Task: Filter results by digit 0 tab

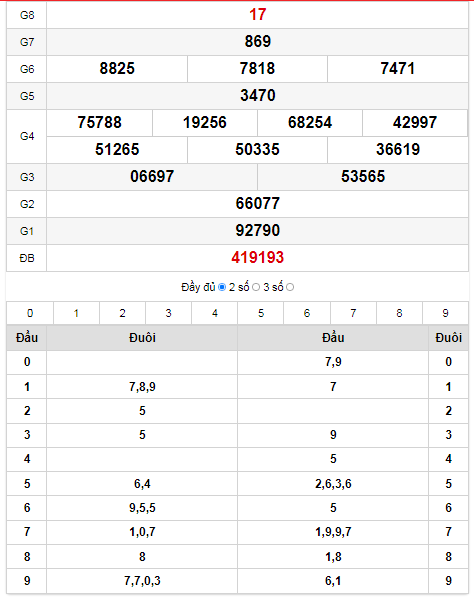Action: (30, 313)
